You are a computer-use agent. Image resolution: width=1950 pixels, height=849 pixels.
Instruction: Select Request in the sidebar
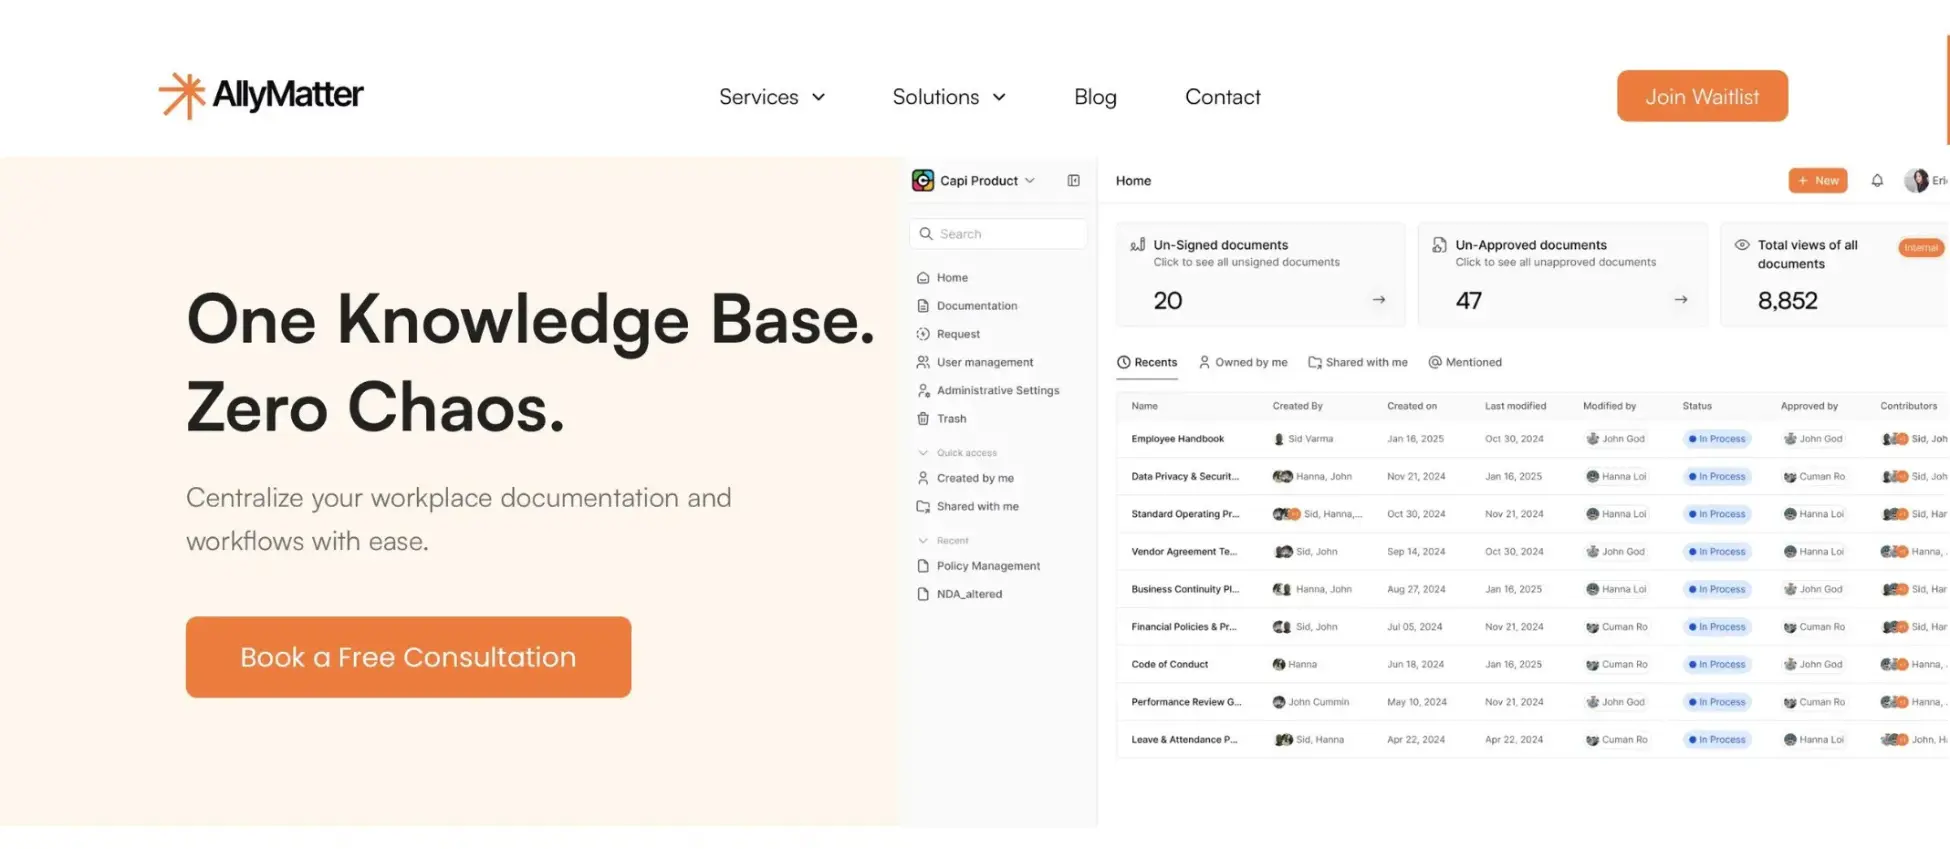tap(956, 333)
